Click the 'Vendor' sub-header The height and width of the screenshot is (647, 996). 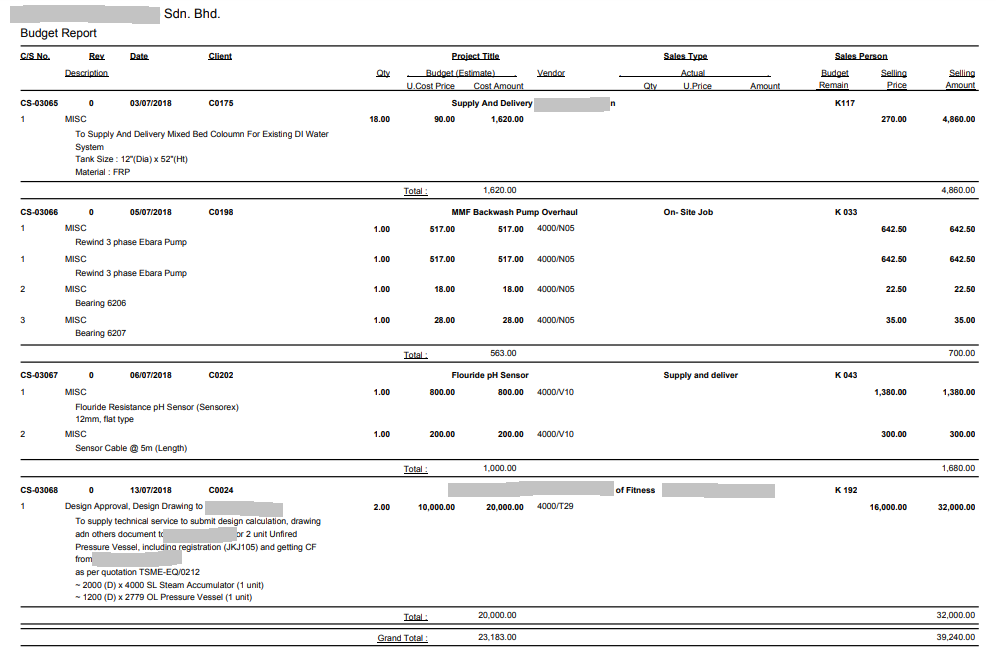click(x=551, y=73)
